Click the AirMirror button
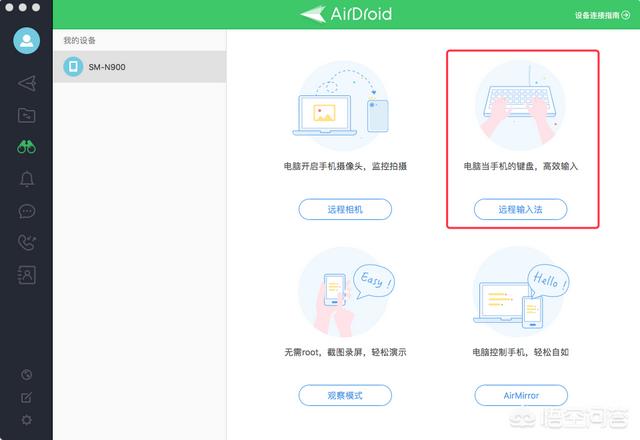 coord(520,395)
